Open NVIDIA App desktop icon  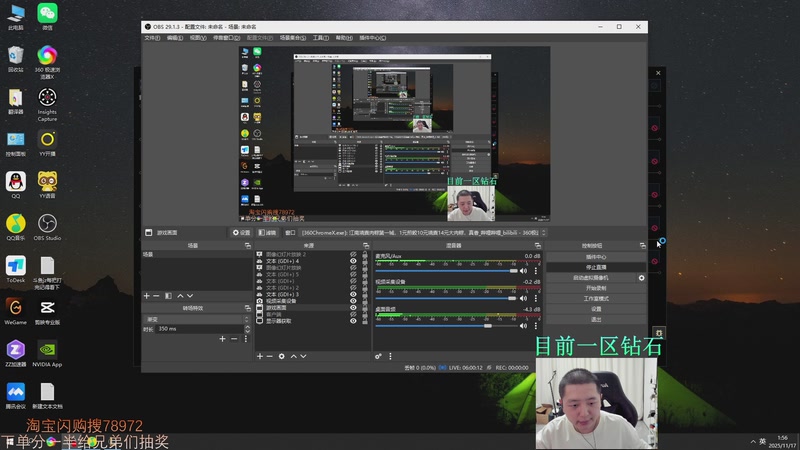click(47, 354)
